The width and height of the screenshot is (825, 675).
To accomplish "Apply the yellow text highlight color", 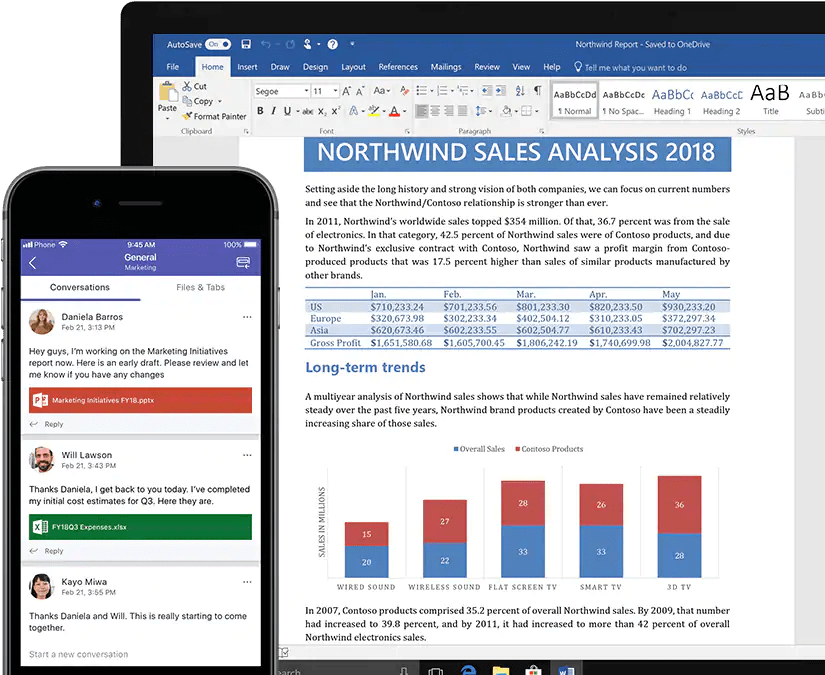I will [x=374, y=111].
